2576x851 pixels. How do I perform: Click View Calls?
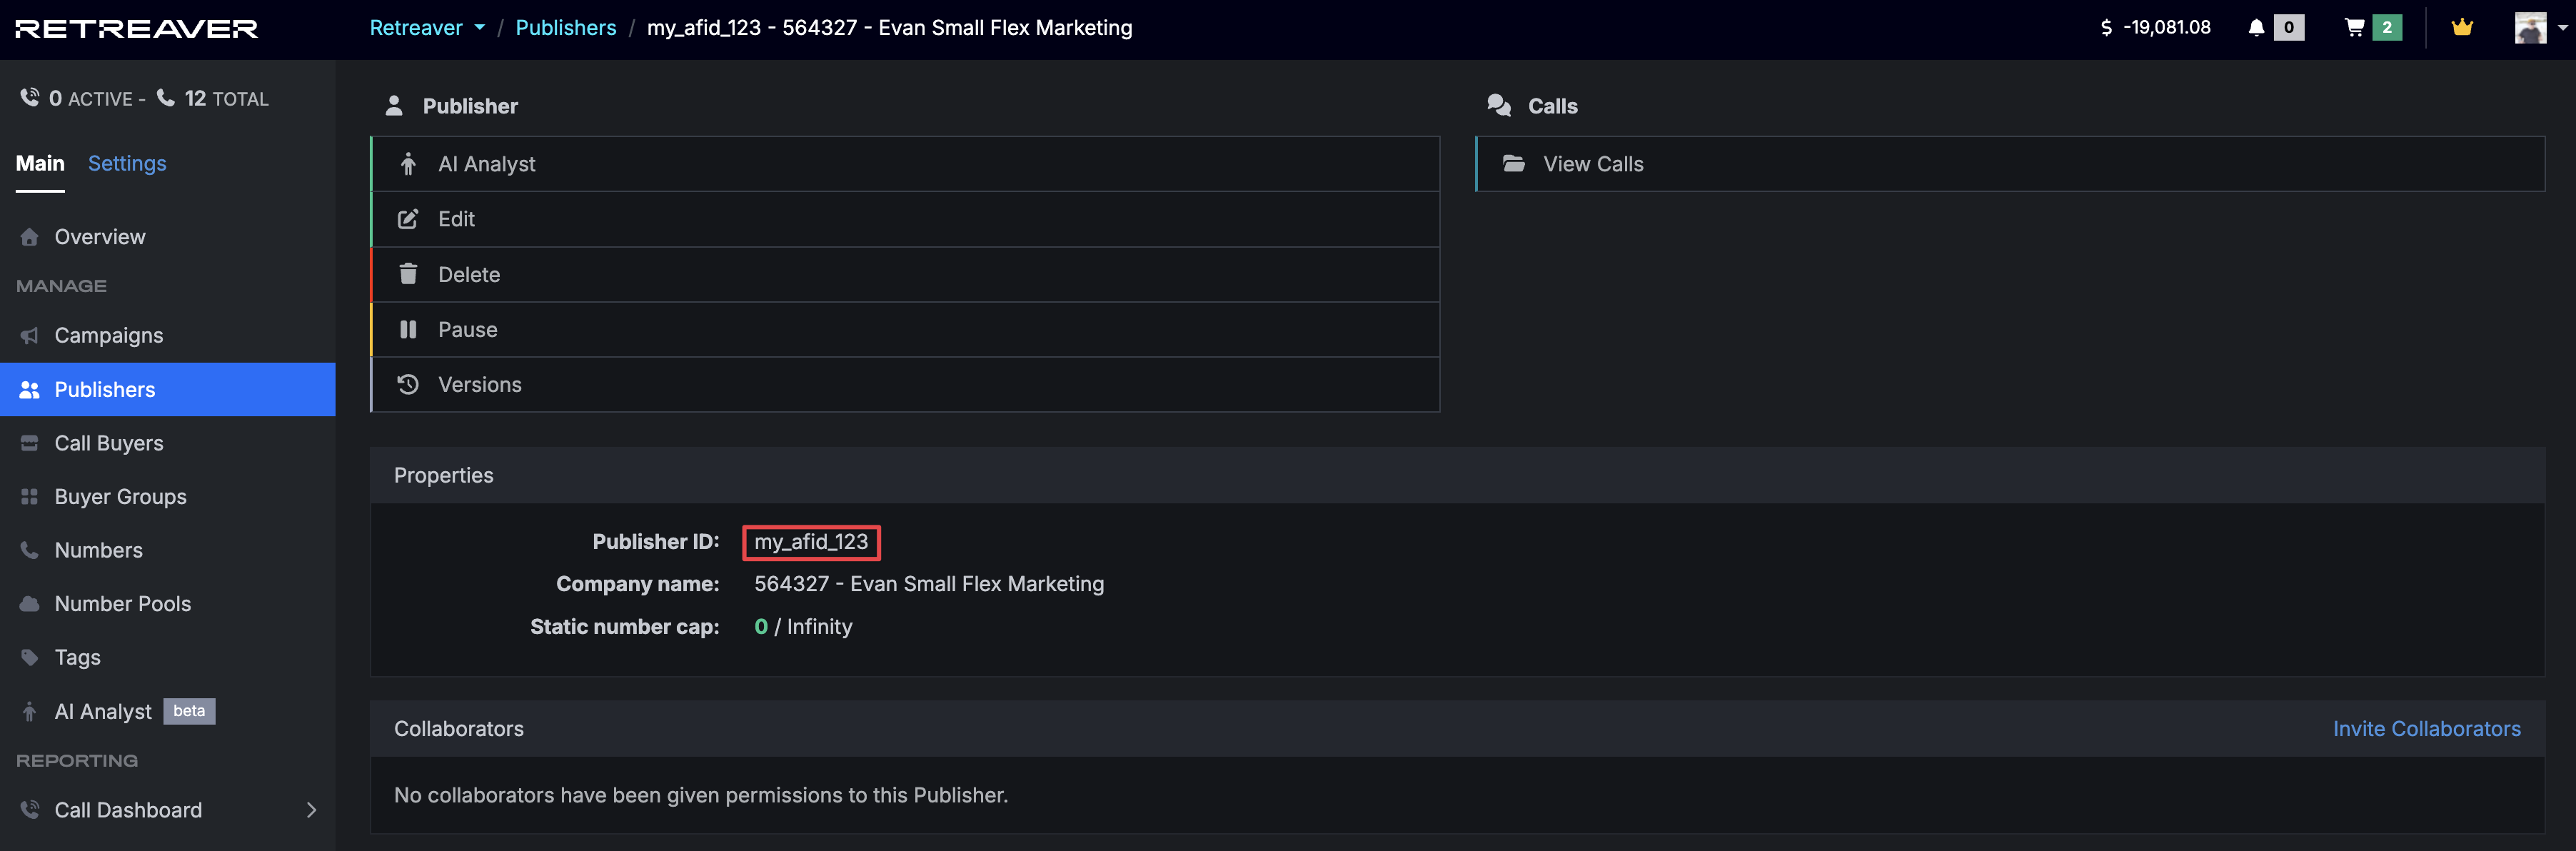[x=2011, y=164]
